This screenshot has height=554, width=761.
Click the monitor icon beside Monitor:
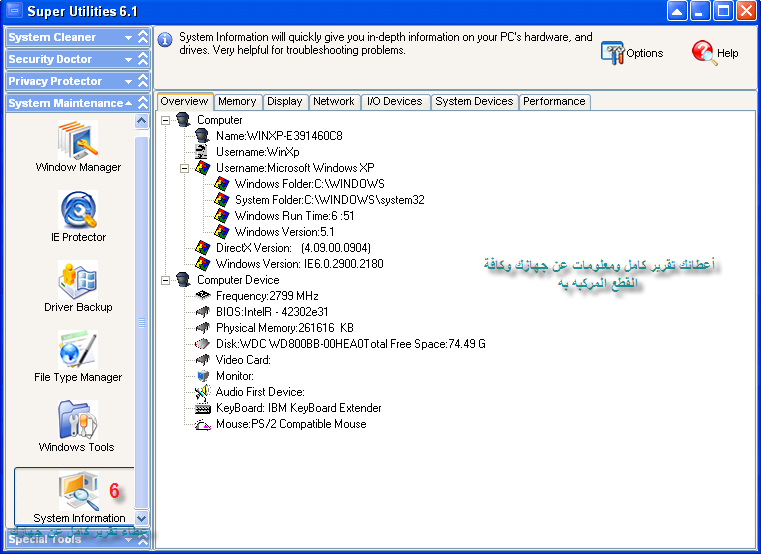pos(202,376)
